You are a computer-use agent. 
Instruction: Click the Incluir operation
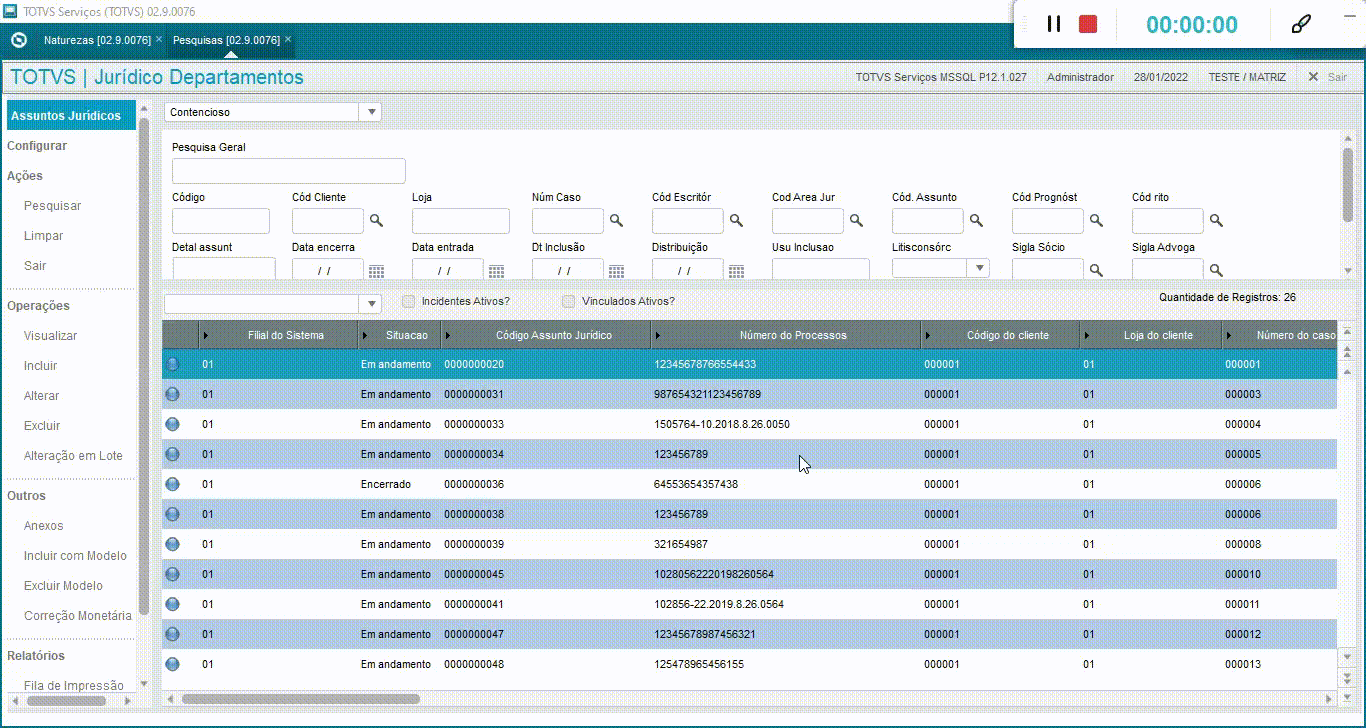pos(41,366)
